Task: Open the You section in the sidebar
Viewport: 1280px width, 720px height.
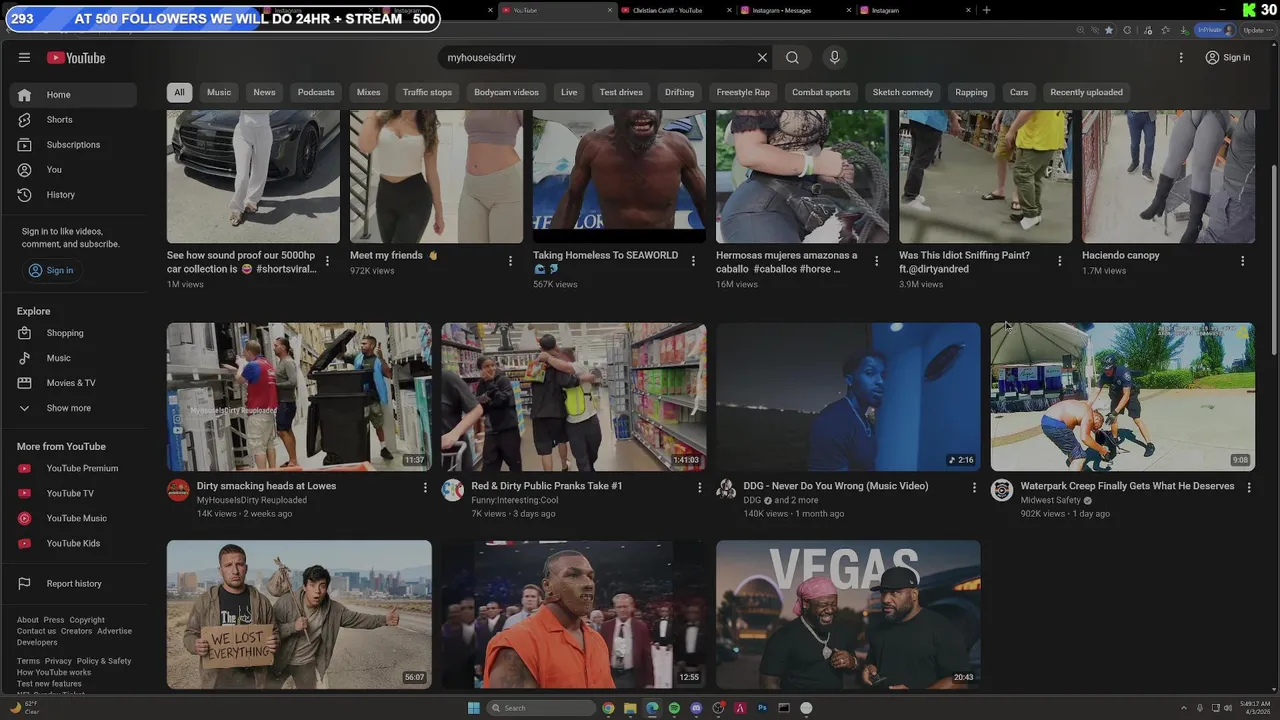Action: pos(73,170)
